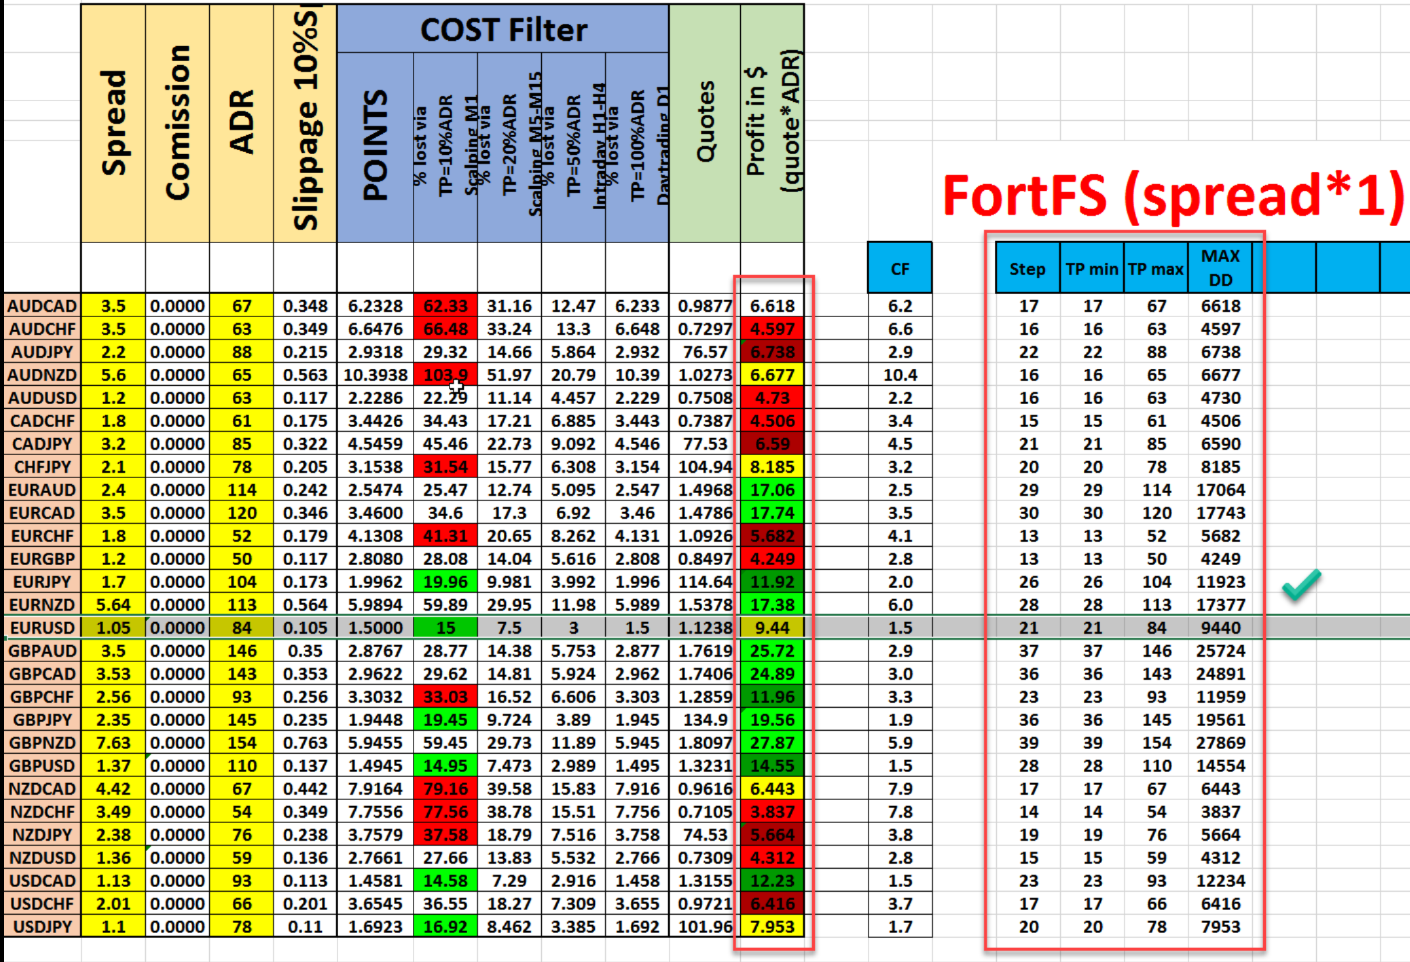Click the GBPUSD row label
1410x962 pixels.
pyautogui.click(x=42, y=766)
